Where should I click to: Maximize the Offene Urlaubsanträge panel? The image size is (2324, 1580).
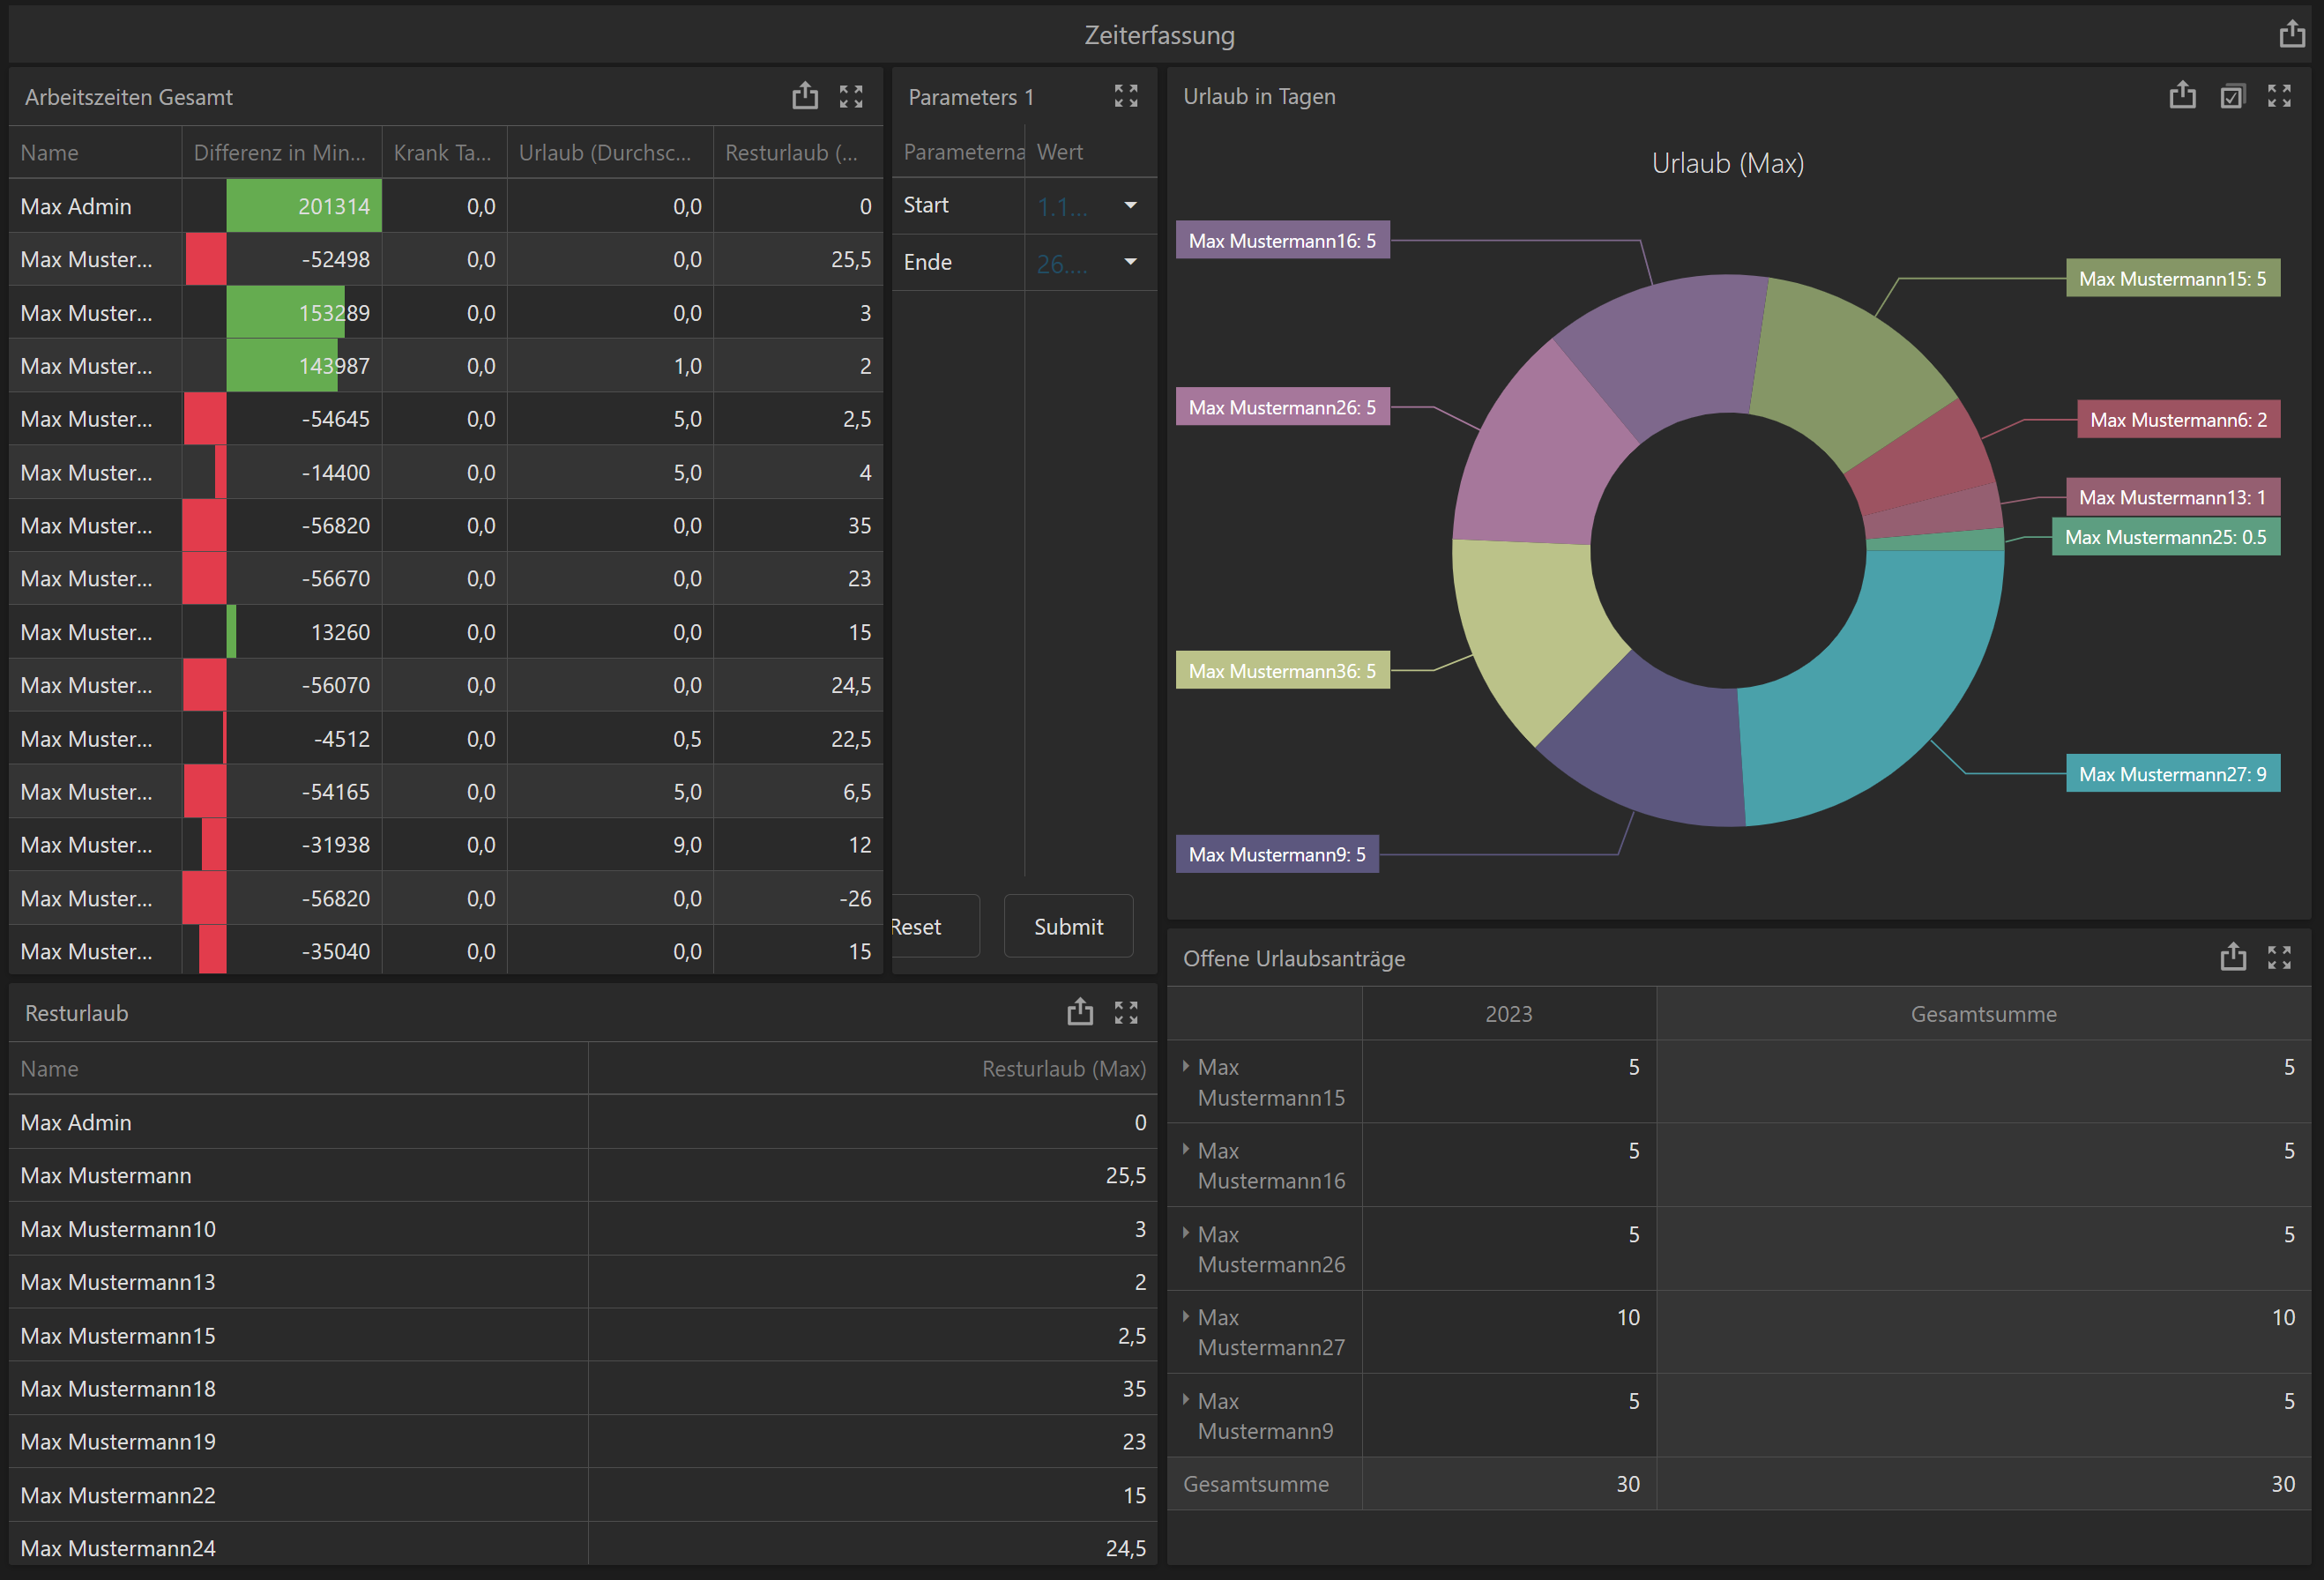pos(2279,957)
